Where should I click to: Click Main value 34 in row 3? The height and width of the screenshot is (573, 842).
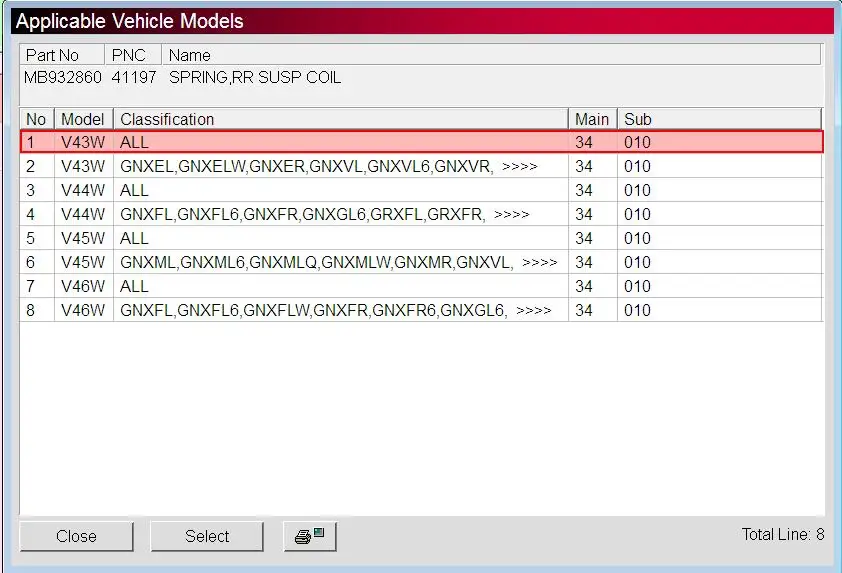584,191
